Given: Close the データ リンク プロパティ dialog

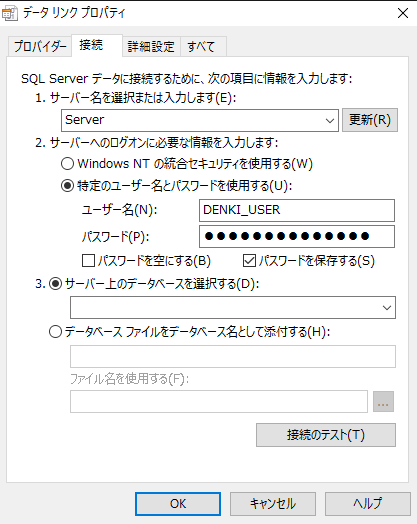Looking at the screenshot, I should [403, 13].
